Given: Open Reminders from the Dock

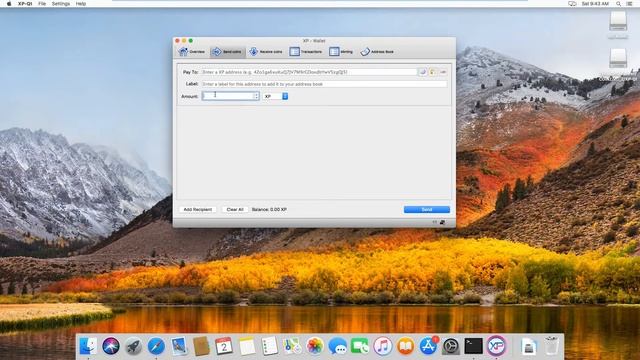Looking at the screenshot, I should (x=269, y=346).
